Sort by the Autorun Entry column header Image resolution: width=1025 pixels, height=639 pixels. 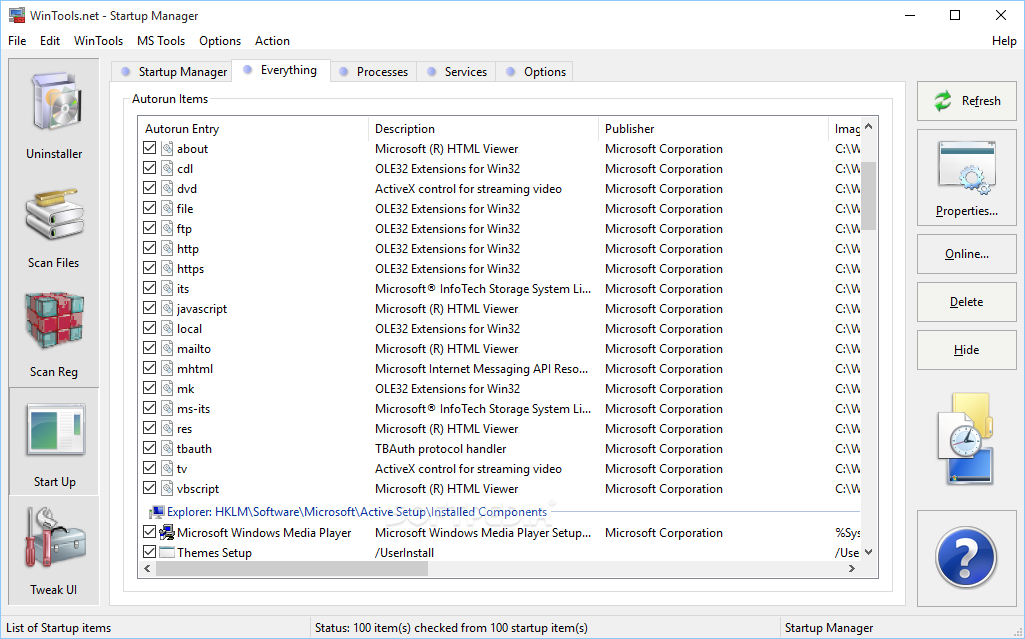[254, 129]
